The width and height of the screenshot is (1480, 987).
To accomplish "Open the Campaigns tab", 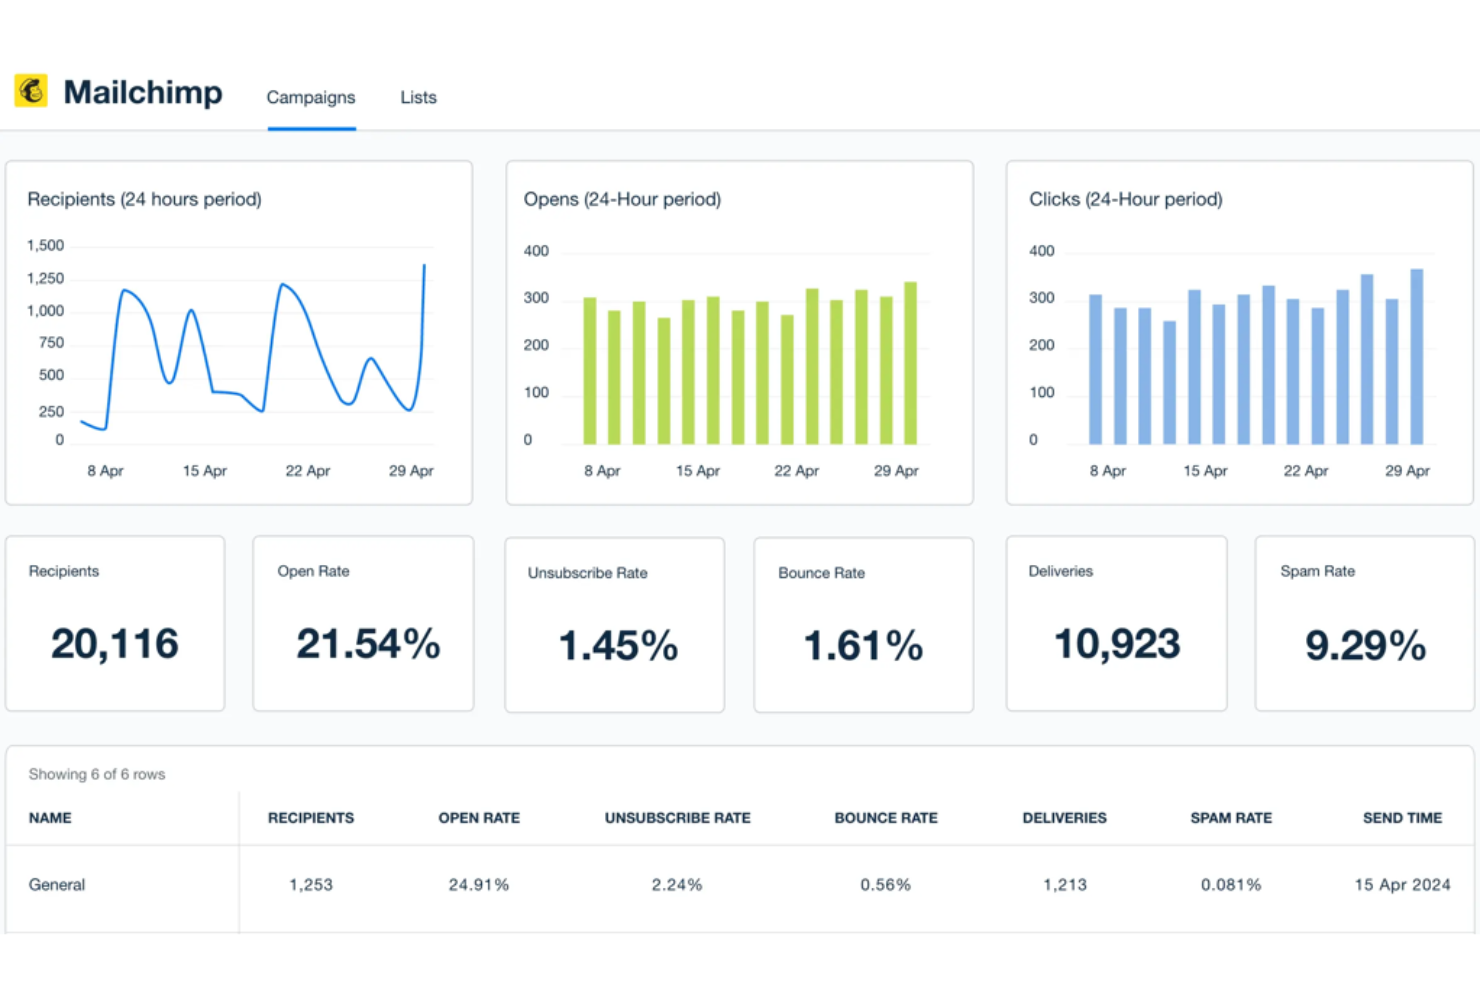I will (x=311, y=97).
